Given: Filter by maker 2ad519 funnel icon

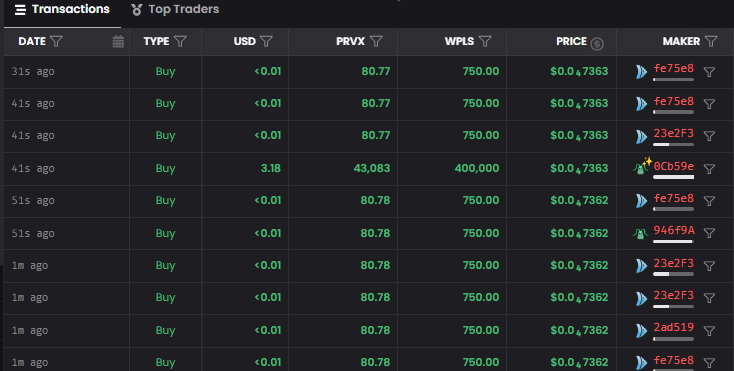Looking at the screenshot, I should coord(709,331).
